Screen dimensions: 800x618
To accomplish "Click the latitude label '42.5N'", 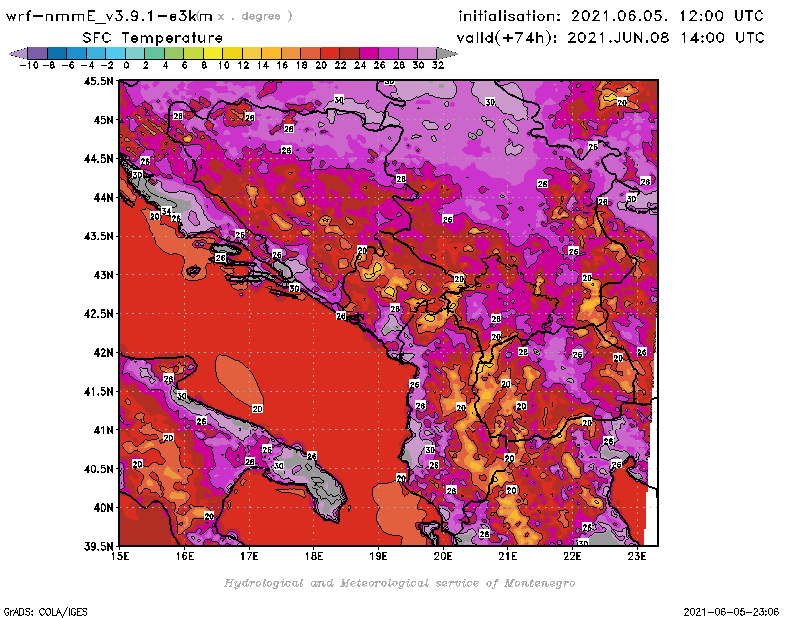I will (99, 314).
